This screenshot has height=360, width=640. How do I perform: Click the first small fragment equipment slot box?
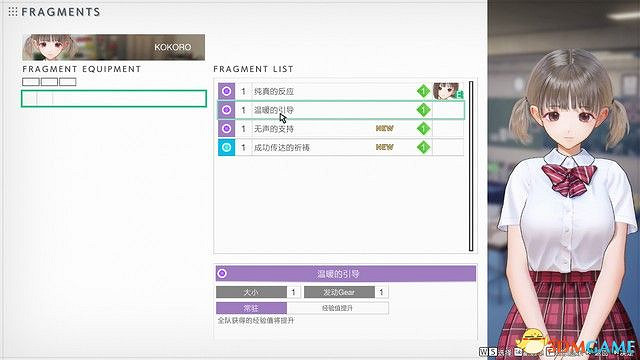[31, 82]
